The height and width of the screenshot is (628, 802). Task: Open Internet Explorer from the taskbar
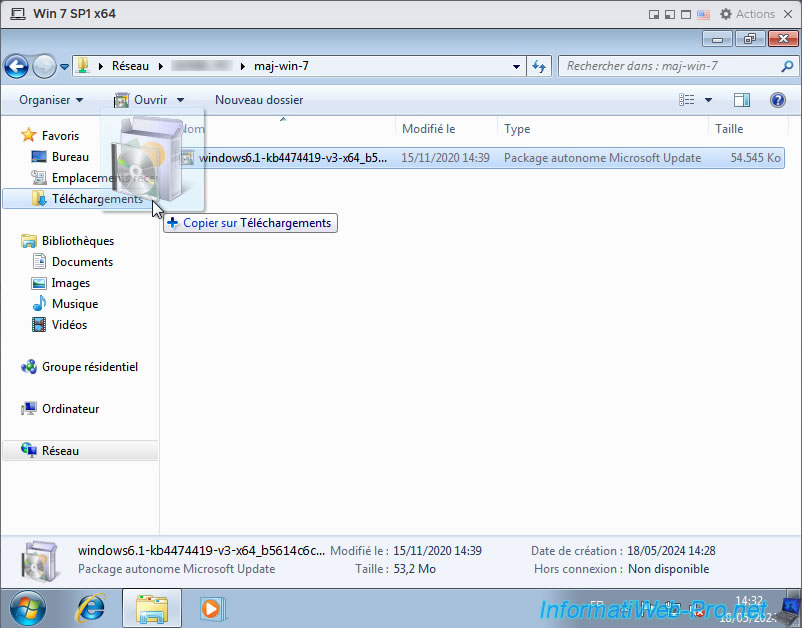[91, 607]
